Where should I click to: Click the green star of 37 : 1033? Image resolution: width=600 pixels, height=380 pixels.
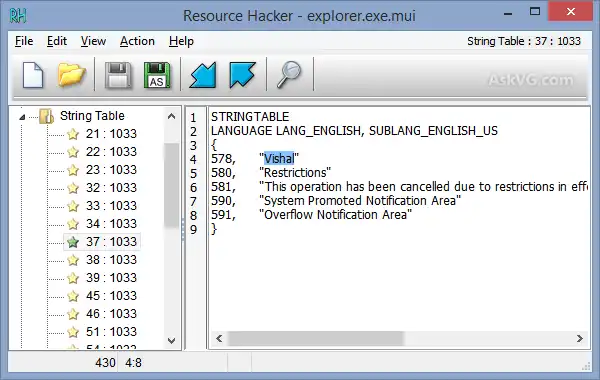(73, 242)
